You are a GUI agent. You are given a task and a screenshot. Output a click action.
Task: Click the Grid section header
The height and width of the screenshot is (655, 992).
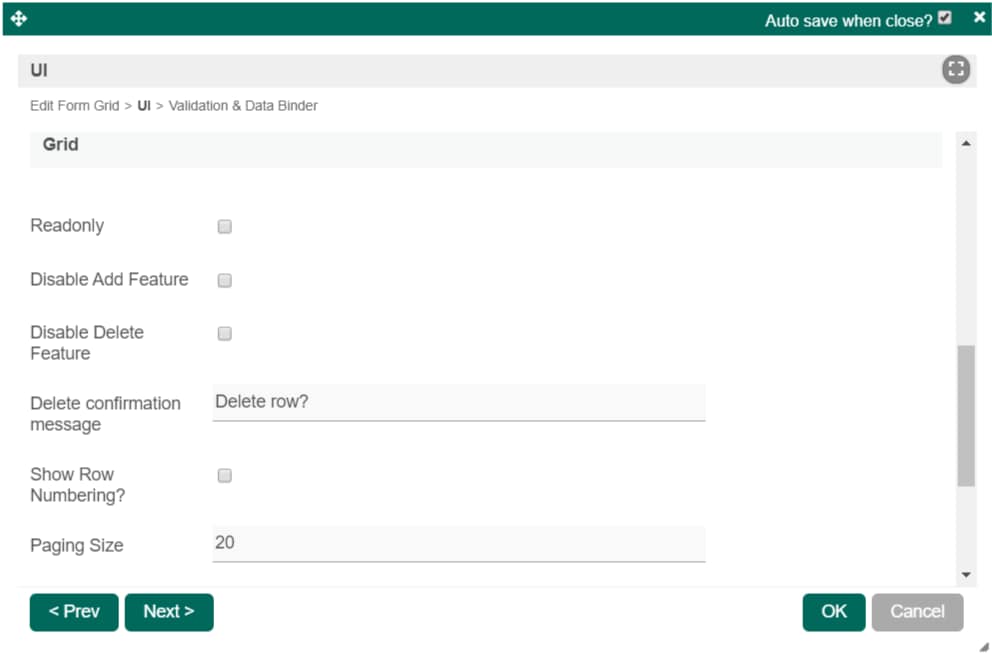pyautogui.click(x=486, y=150)
